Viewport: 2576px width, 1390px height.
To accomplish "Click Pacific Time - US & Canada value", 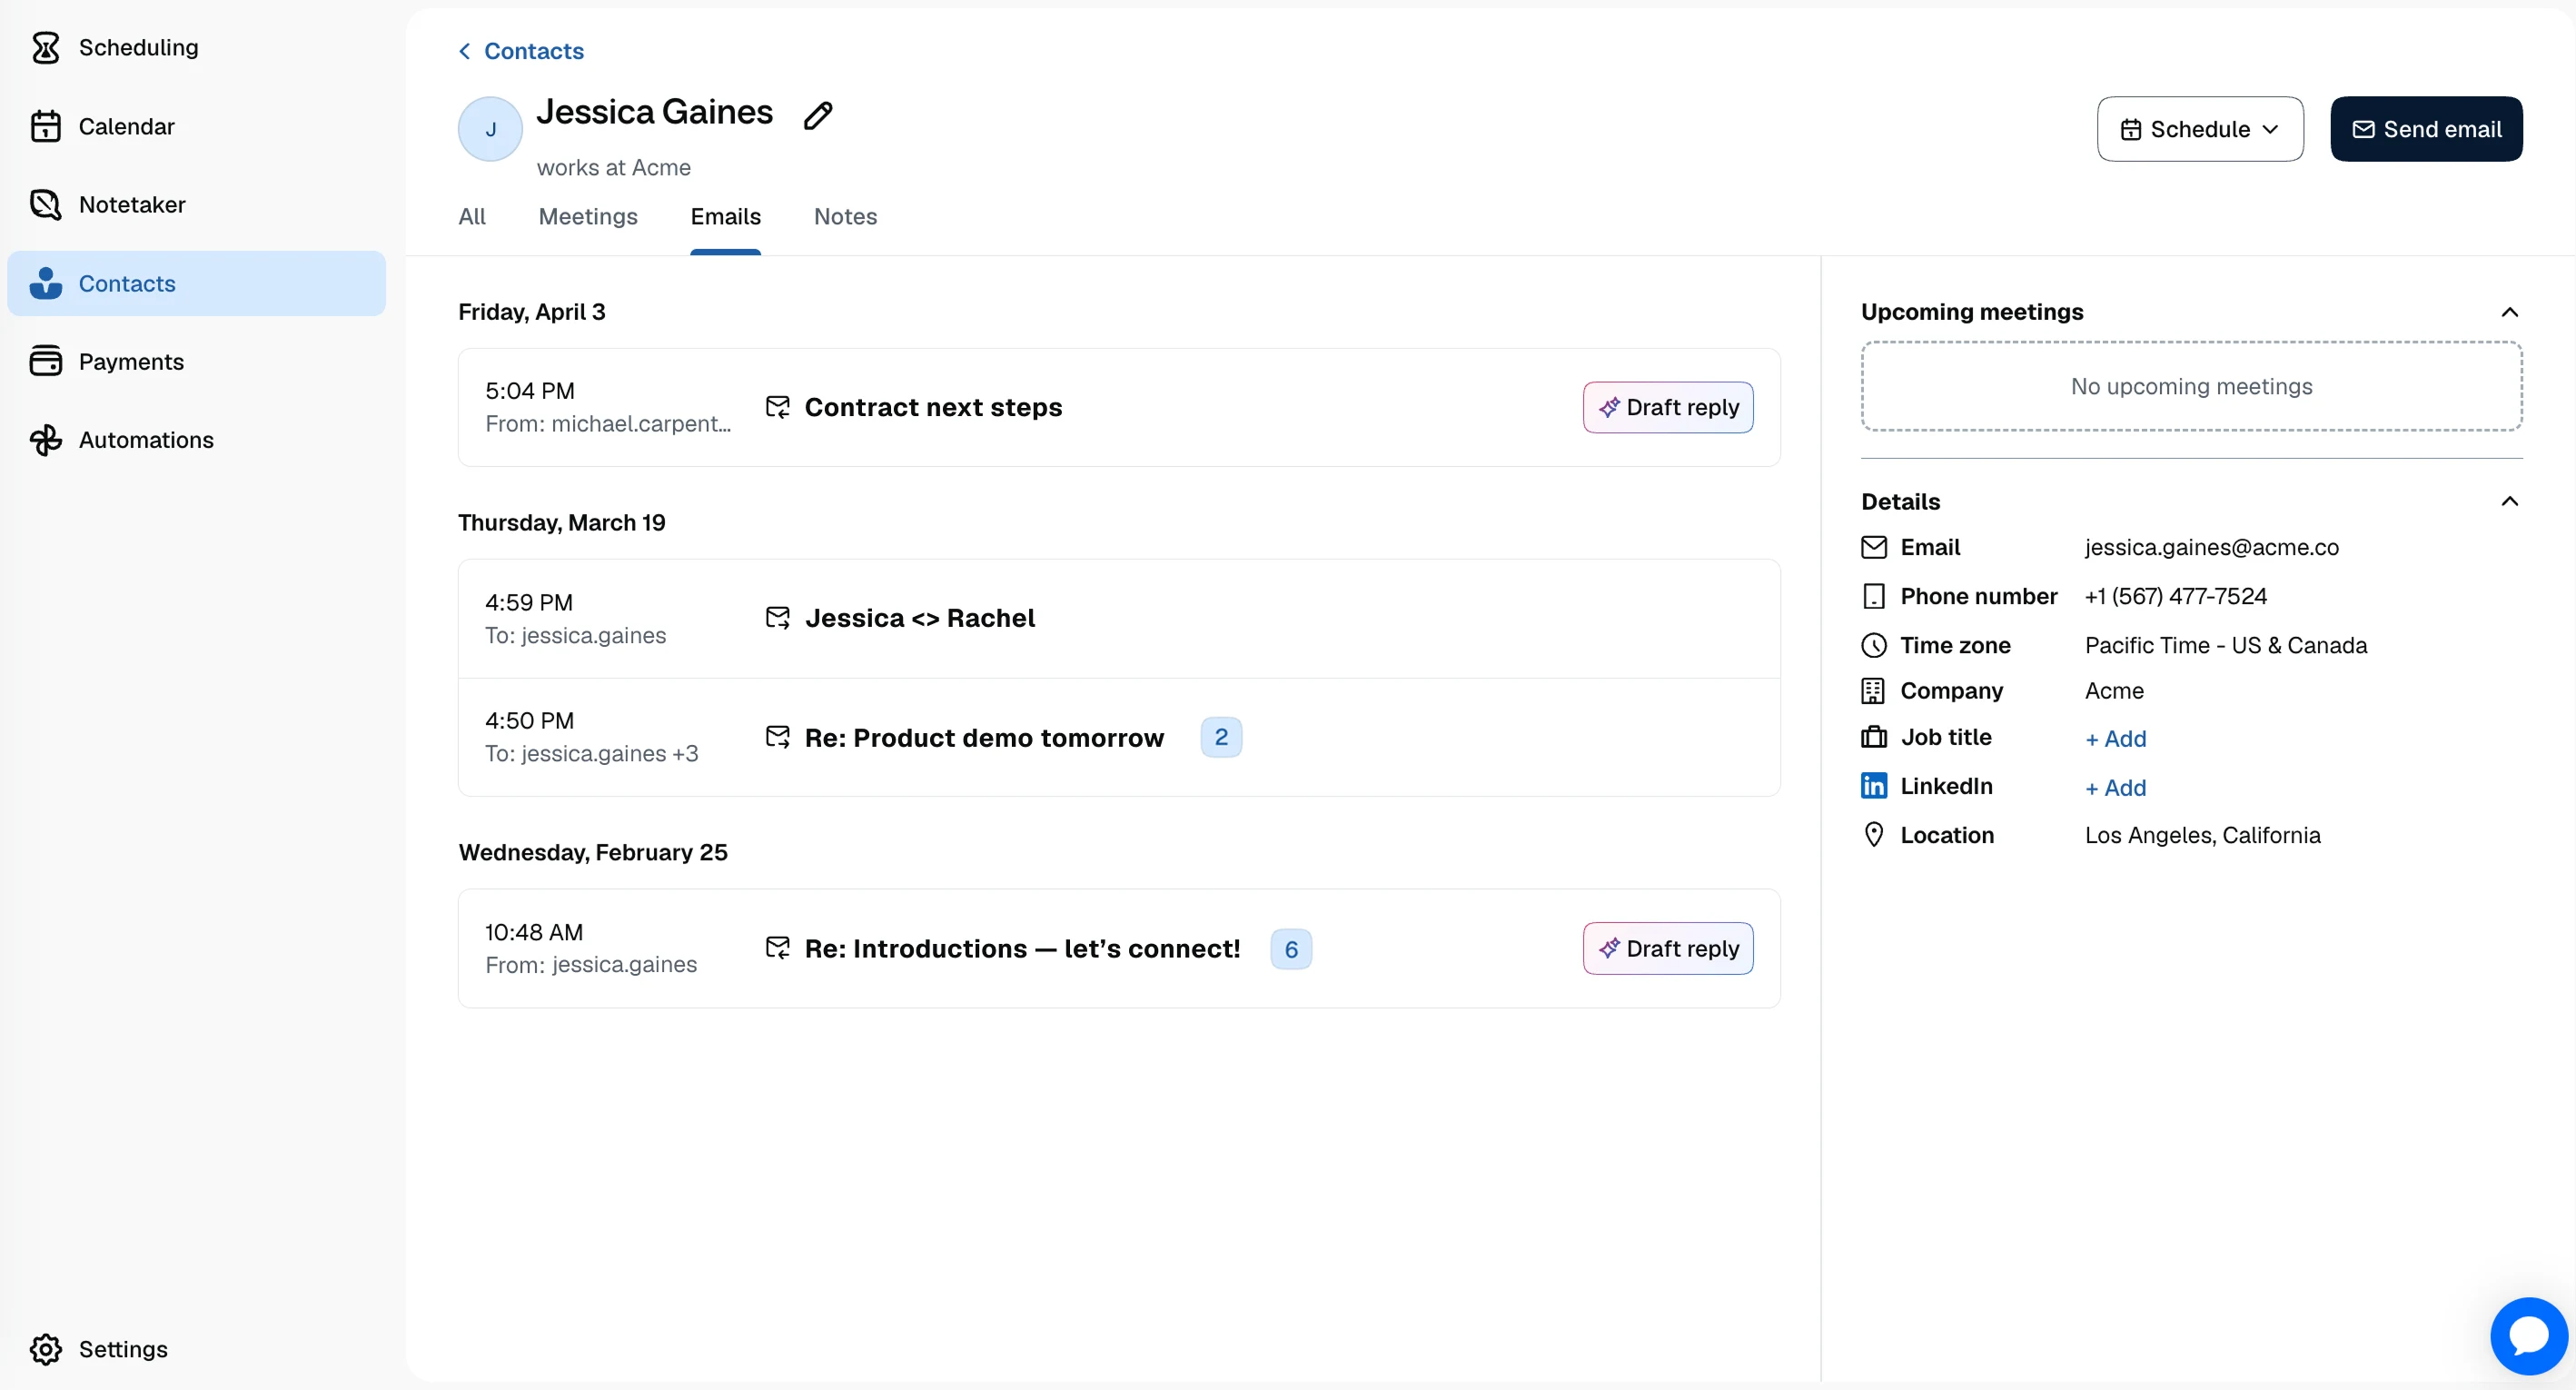I will coord(2225,645).
